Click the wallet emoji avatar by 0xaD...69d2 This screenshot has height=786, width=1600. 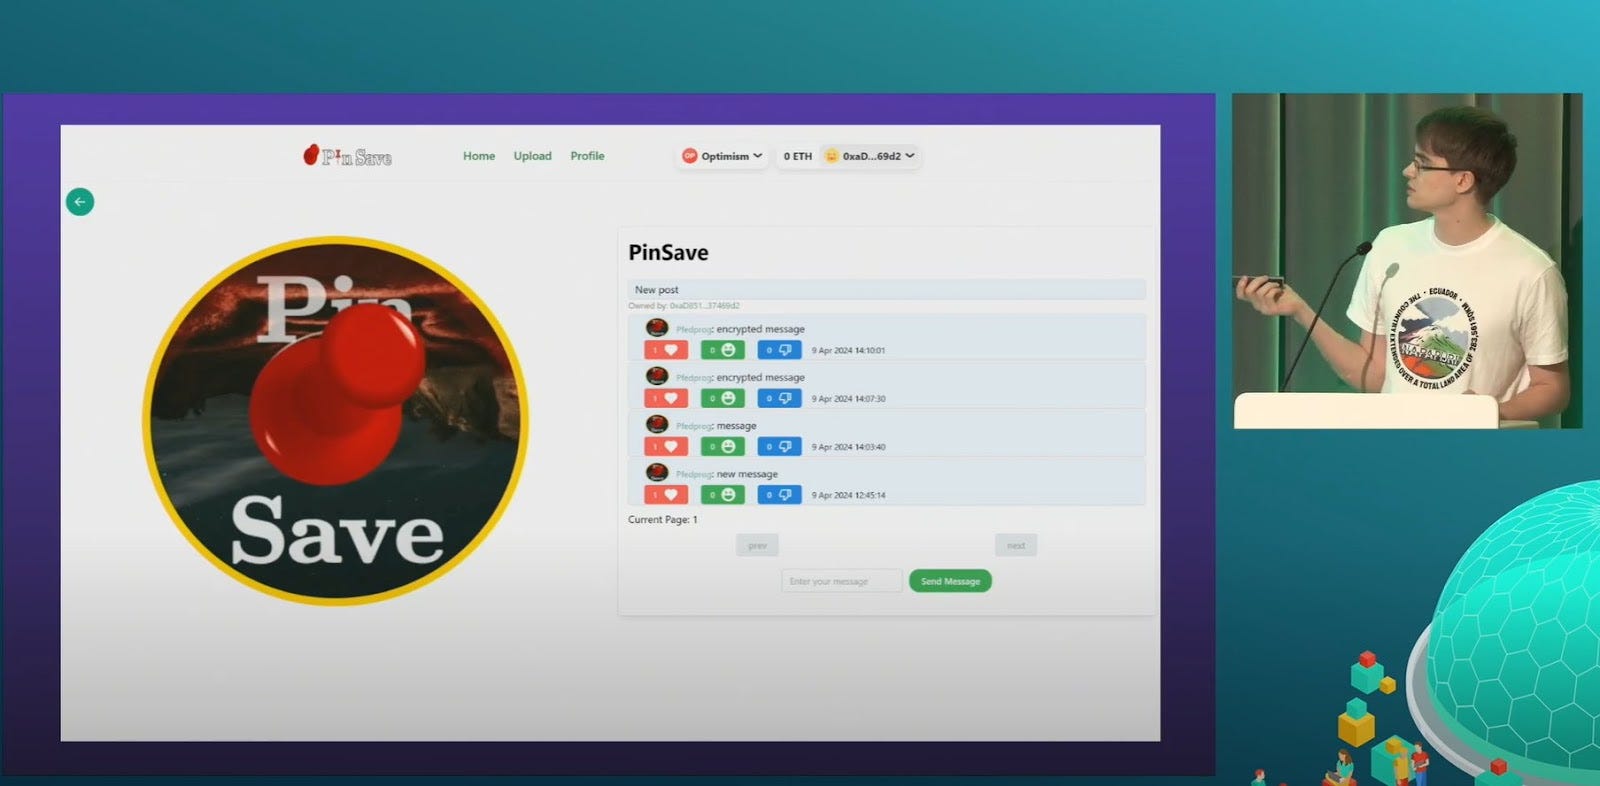tap(831, 156)
